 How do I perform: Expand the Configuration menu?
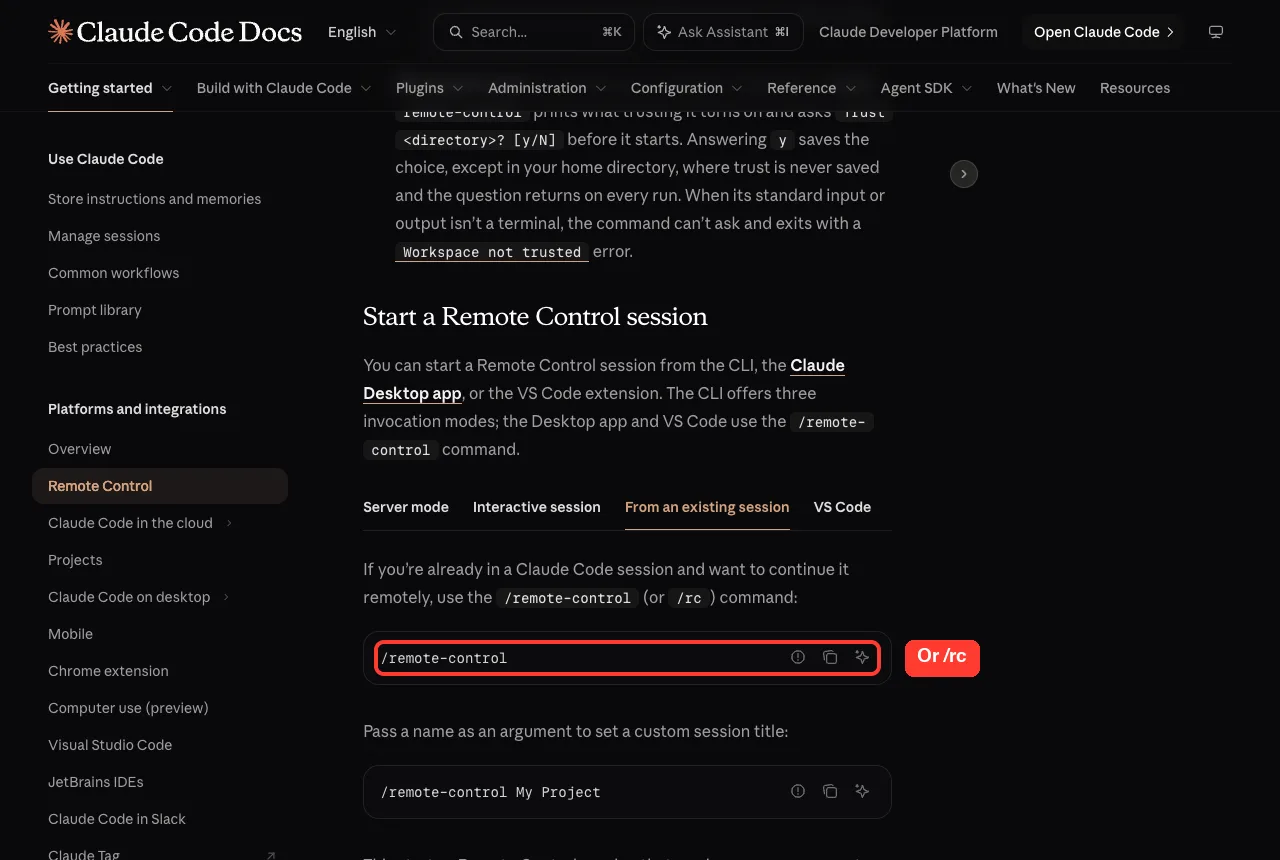(687, 88)
